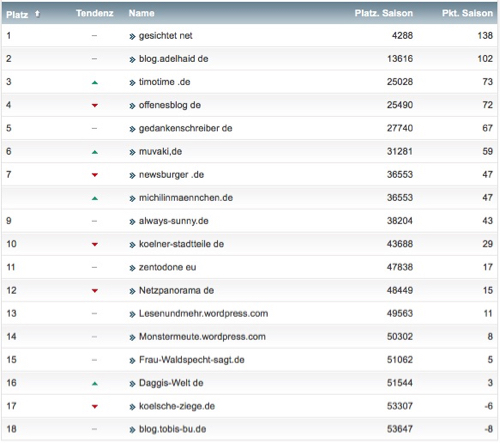Click the red down arrow for newsburger.de
Viewport: 500px width, 443px height.
coord(95,175)
